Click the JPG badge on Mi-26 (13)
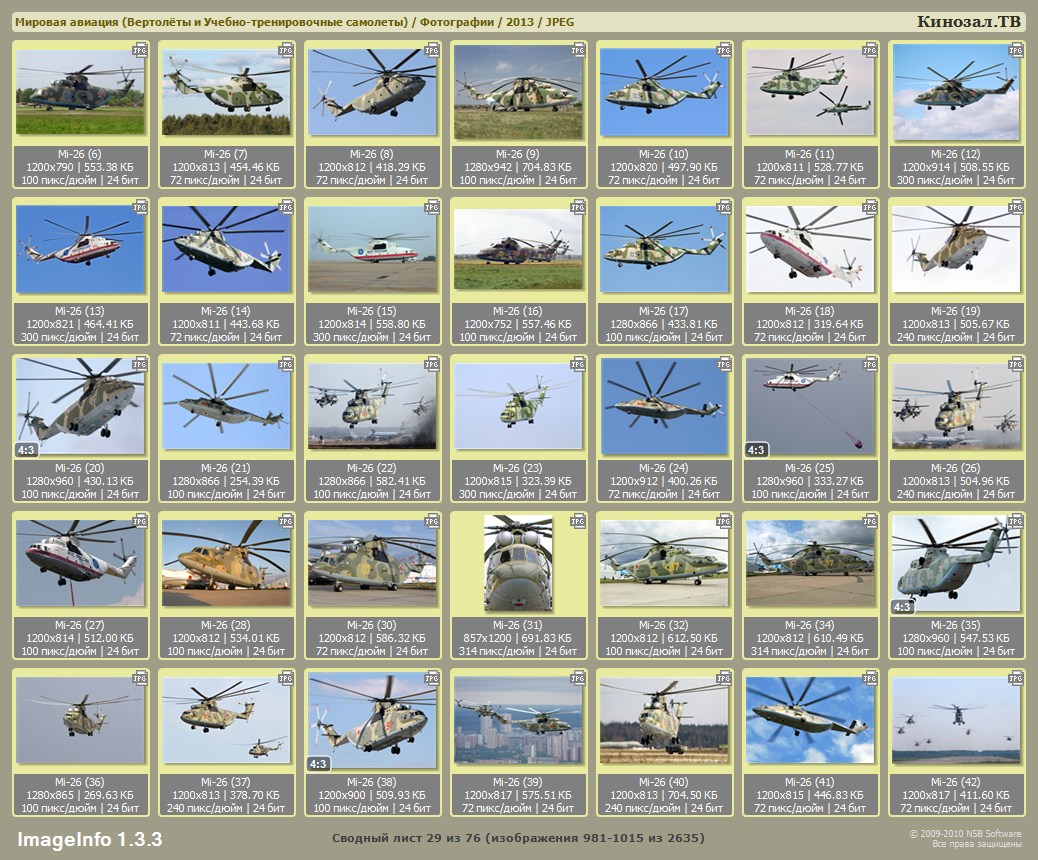This screenshot has width=1038, height=860. click(140, 207)
